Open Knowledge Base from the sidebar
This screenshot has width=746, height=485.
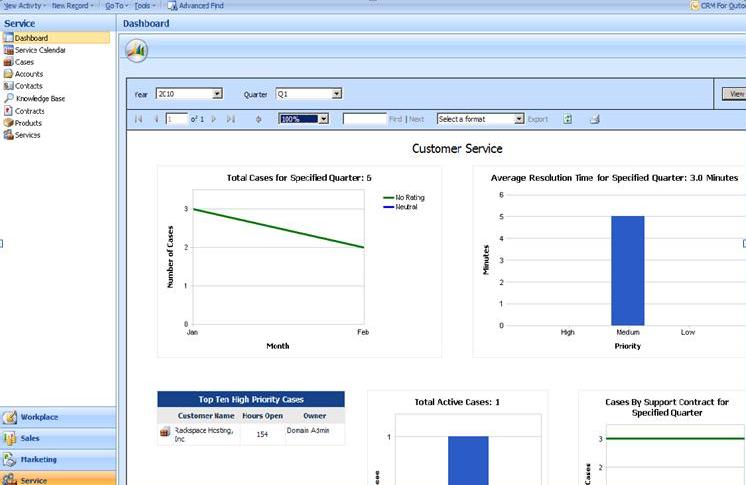point(39,99)
